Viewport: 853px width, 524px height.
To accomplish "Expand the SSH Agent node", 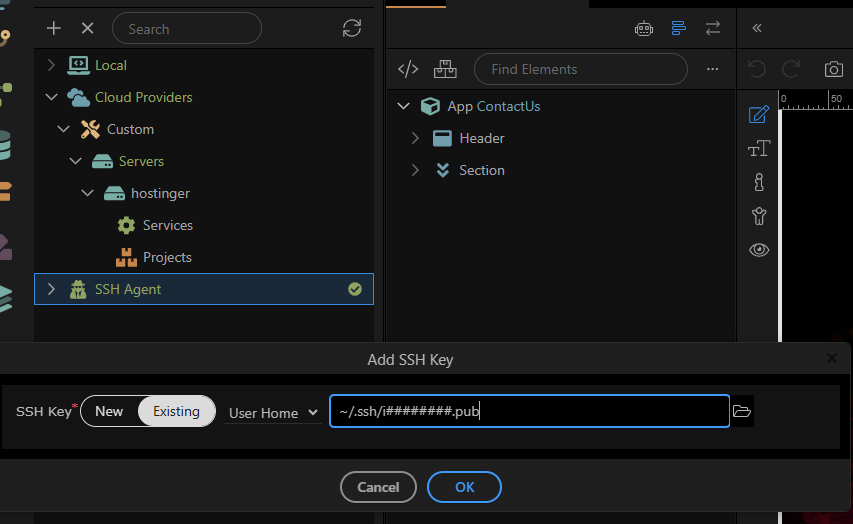I will (51, 289).
